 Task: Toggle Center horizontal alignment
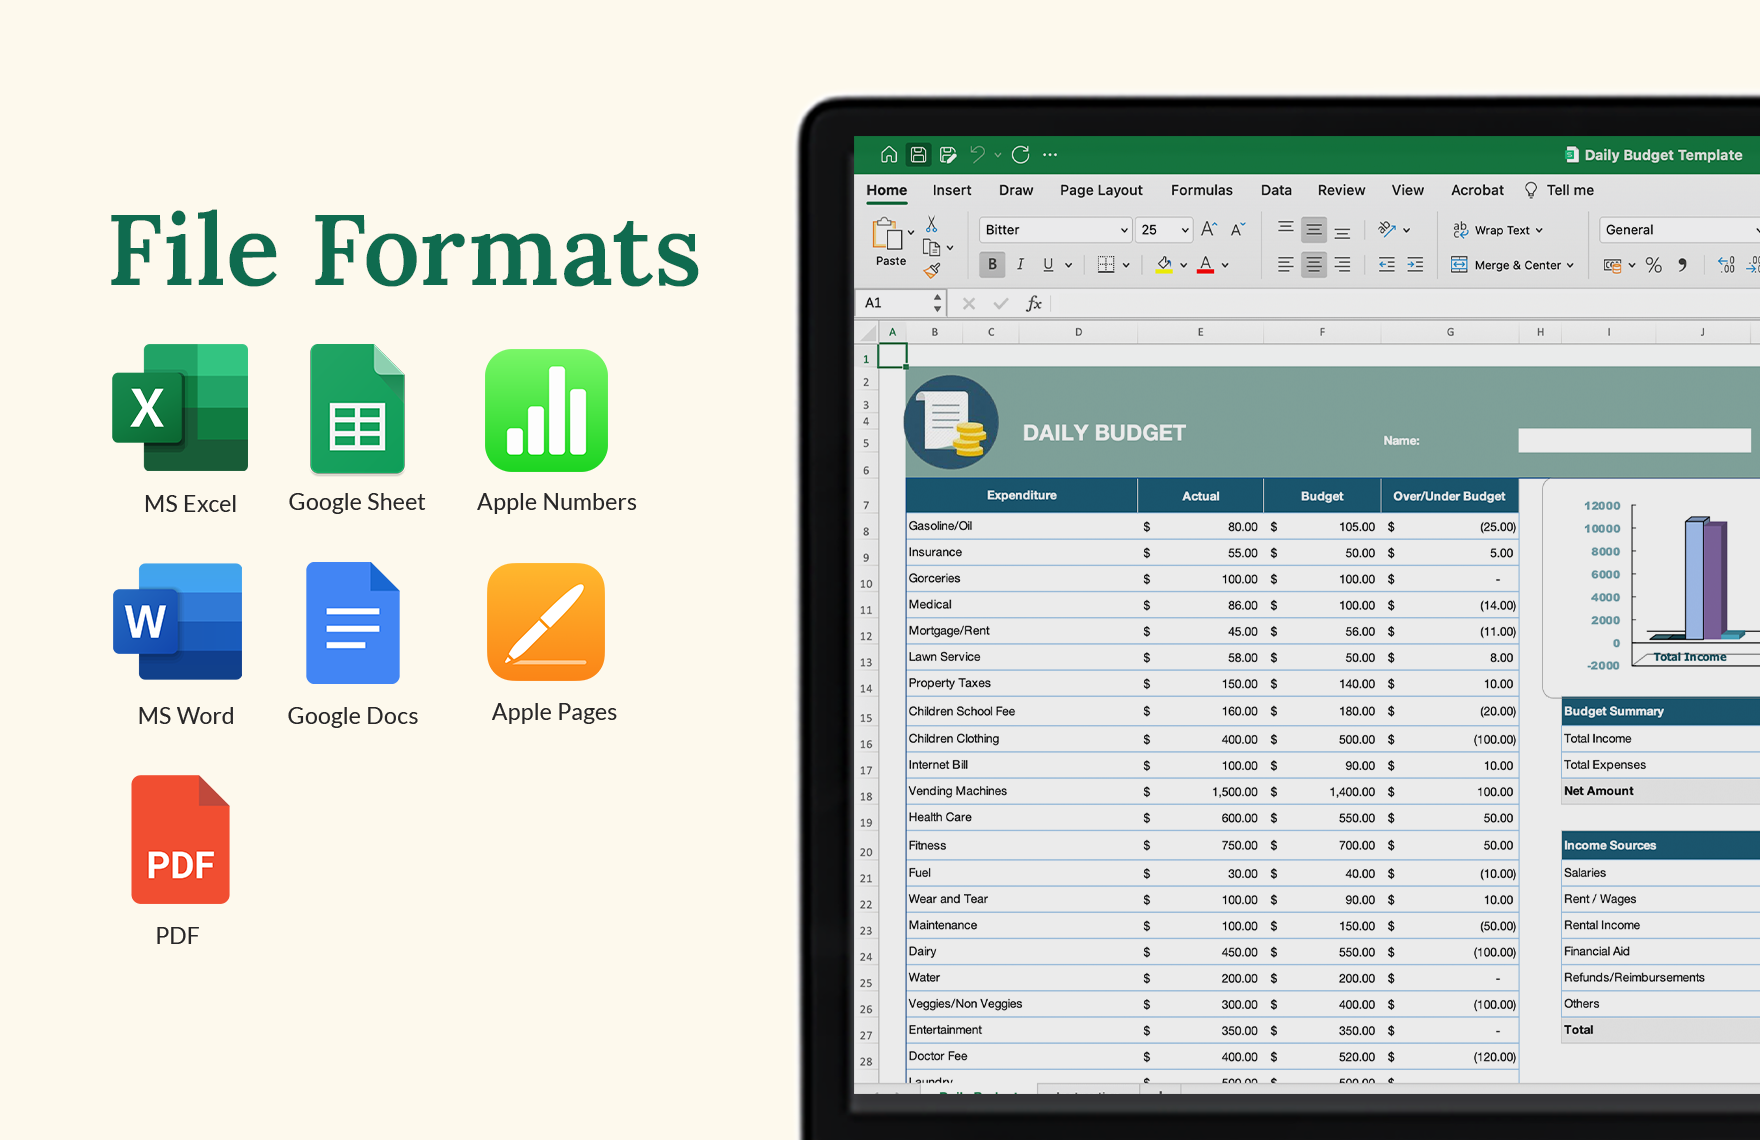1314,264
